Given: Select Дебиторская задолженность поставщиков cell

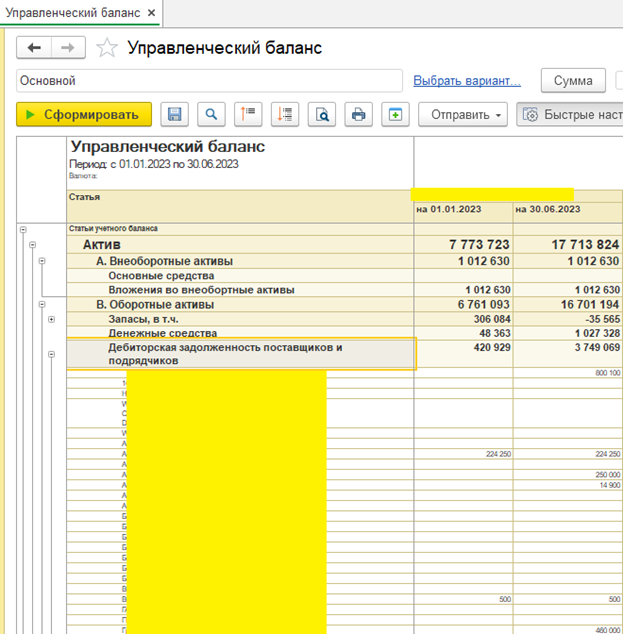Looking at the screenshot, I should 241,354.
